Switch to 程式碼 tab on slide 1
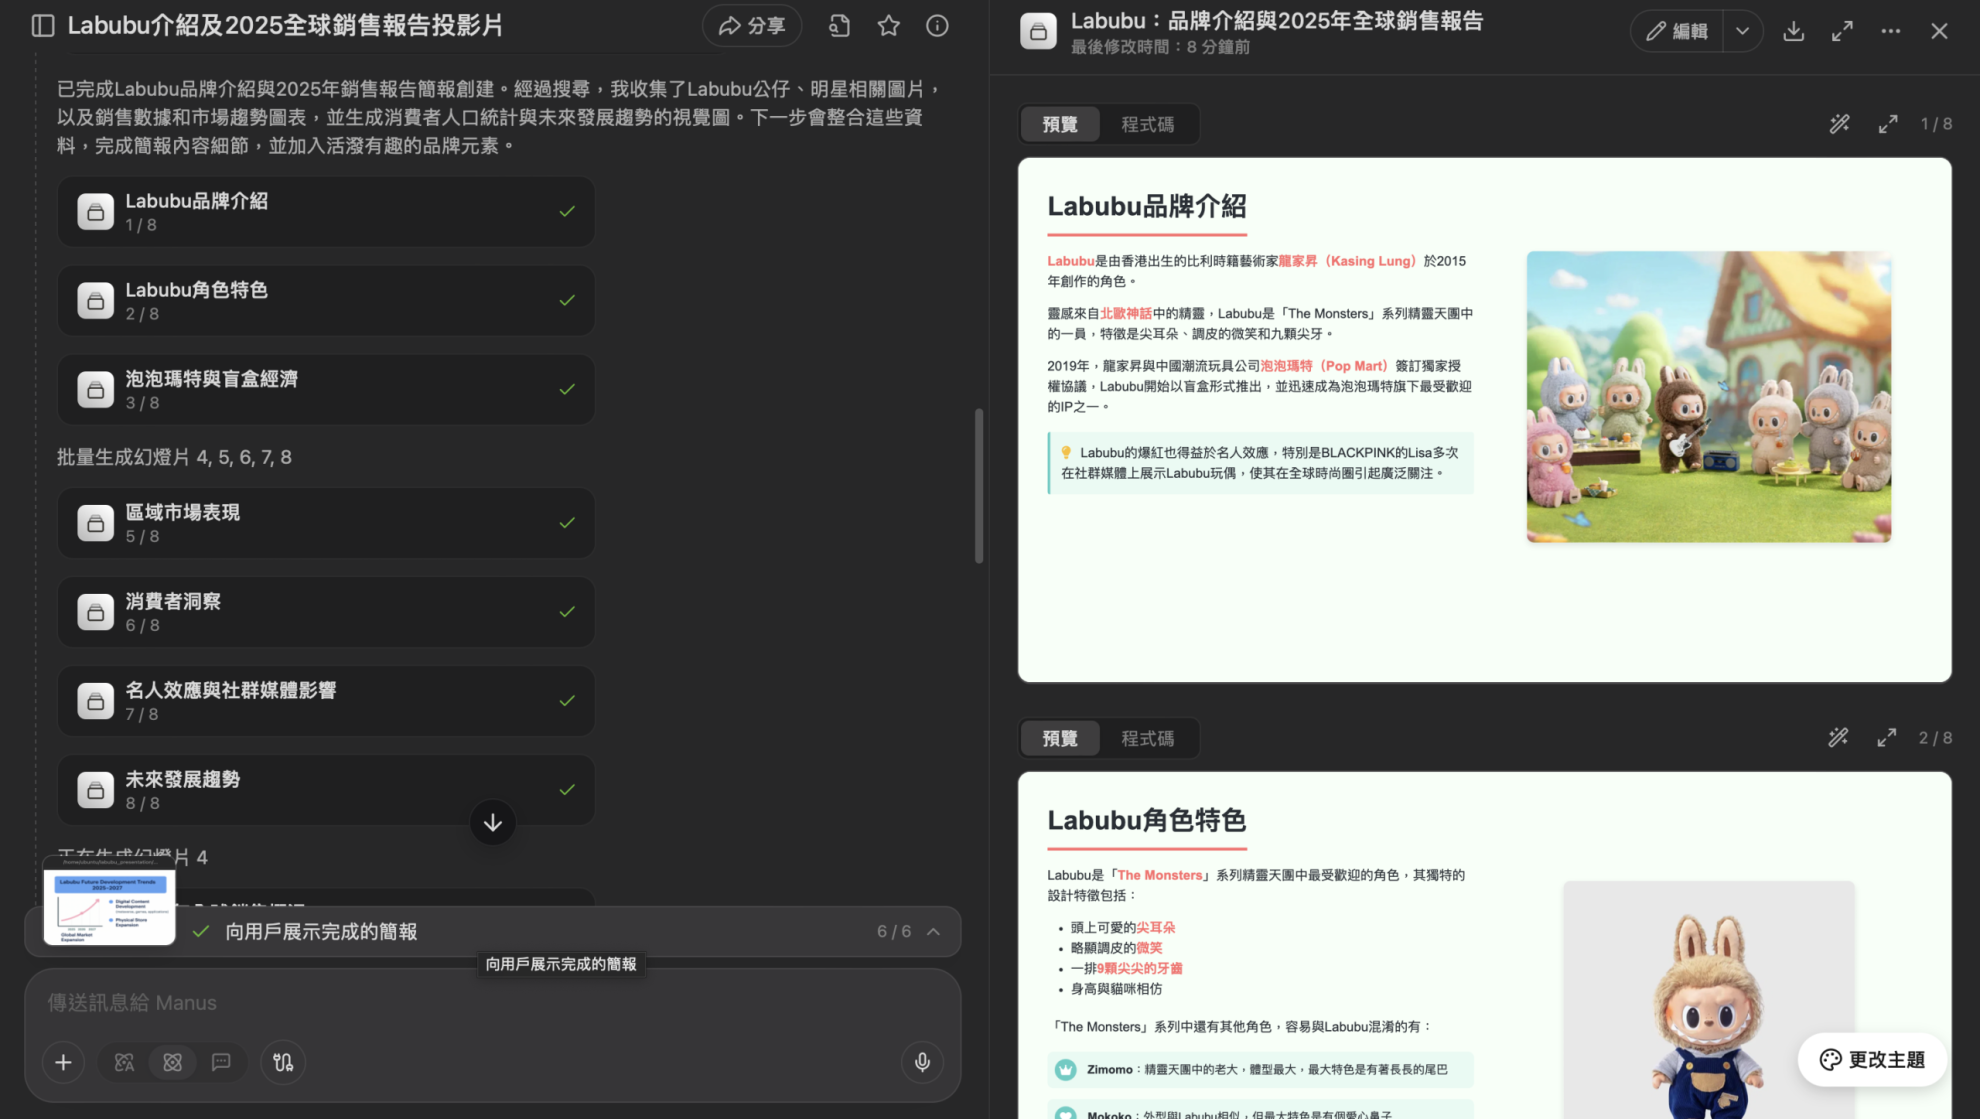1980x1119 pixels. (x=1147, y=125)
